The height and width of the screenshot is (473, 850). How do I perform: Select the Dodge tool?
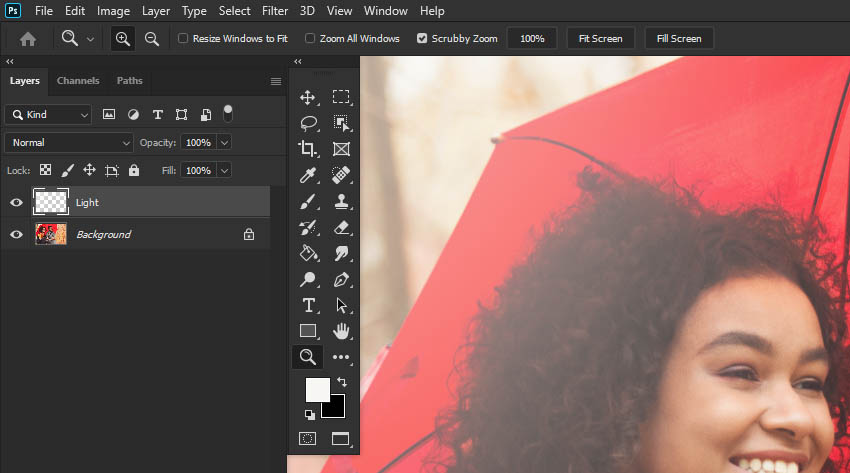tap(307, 279)
